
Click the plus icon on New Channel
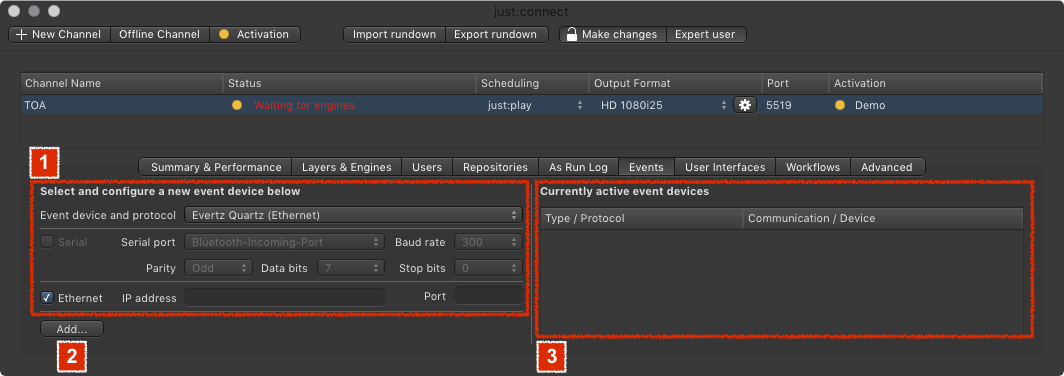click(x=21, y=34)
